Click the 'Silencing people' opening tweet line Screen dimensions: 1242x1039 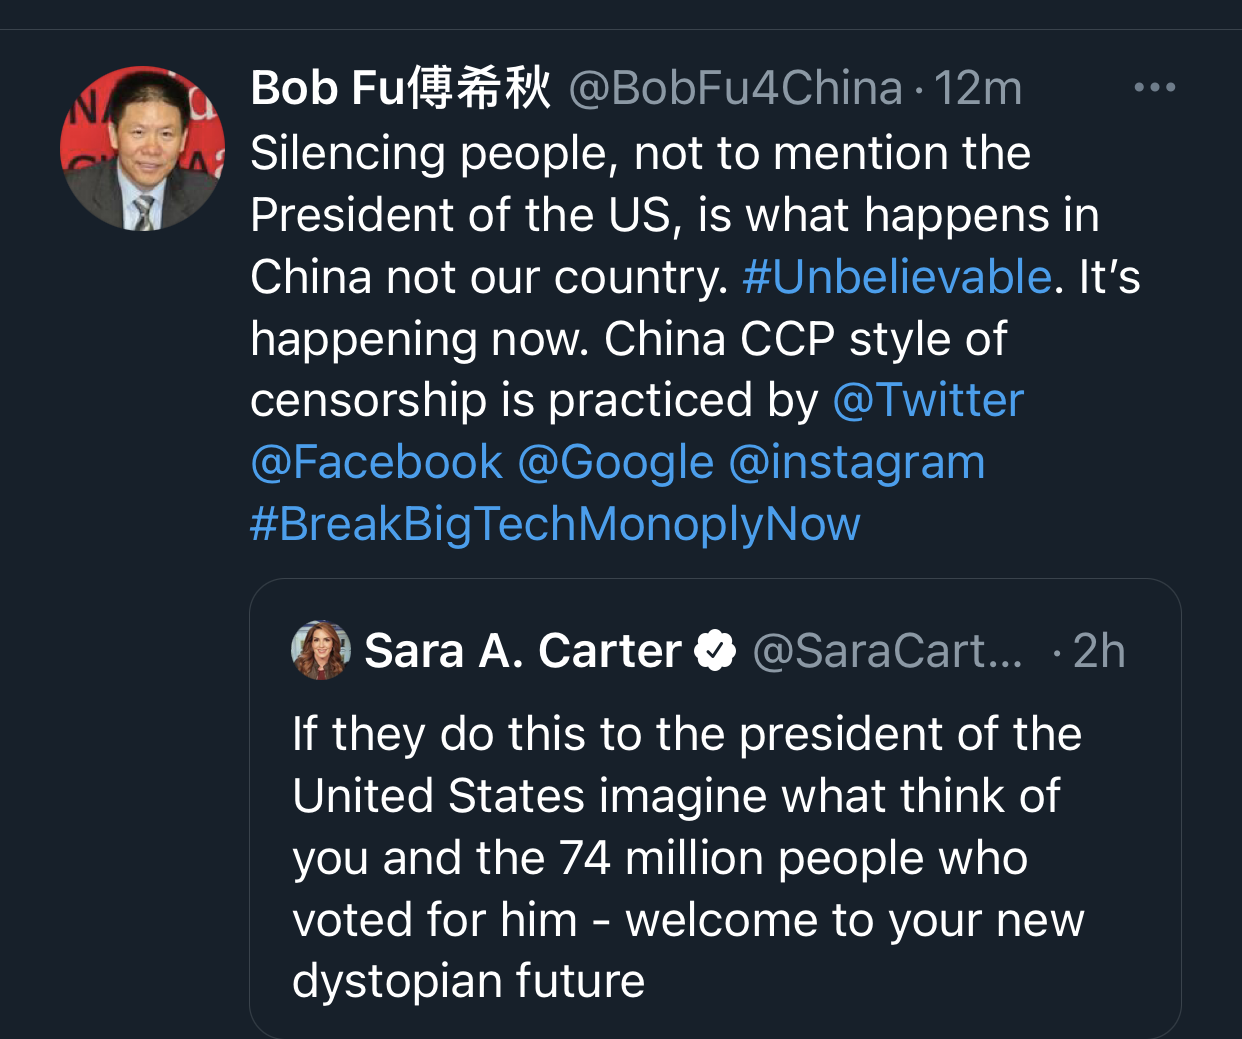tap(640, 154)
